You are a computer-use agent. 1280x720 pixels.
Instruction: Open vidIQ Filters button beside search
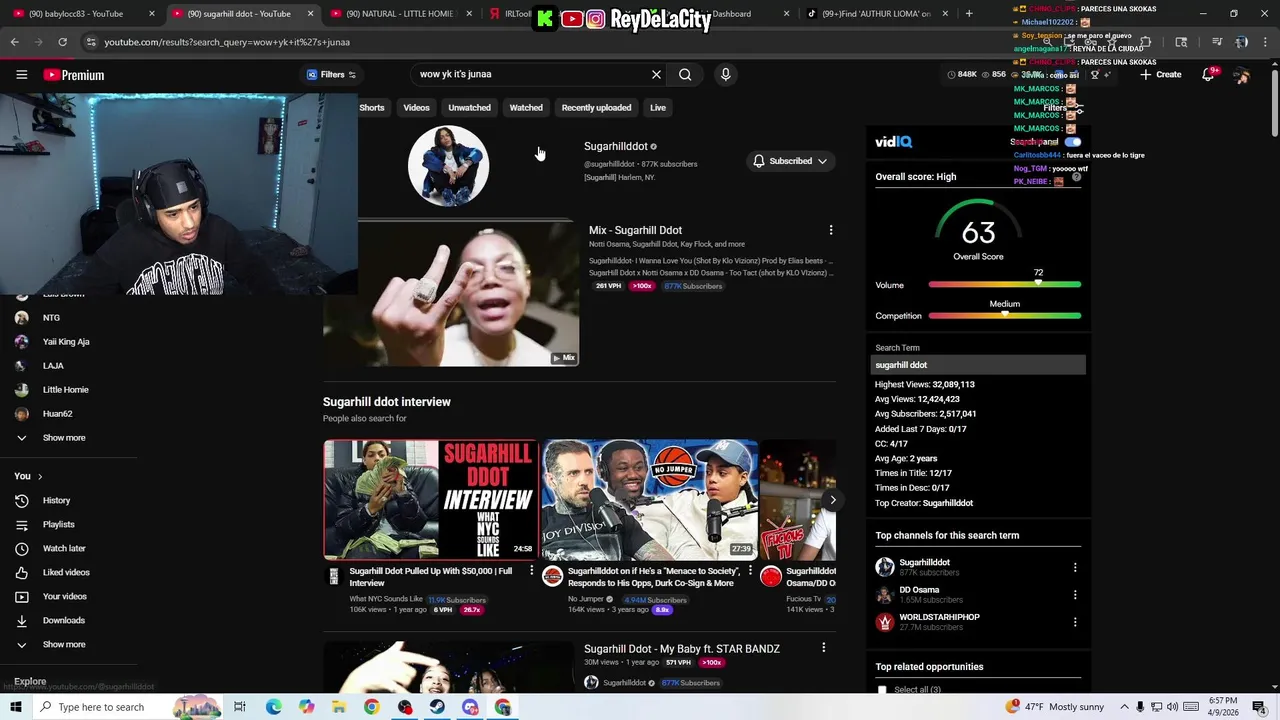click(332, 74)
